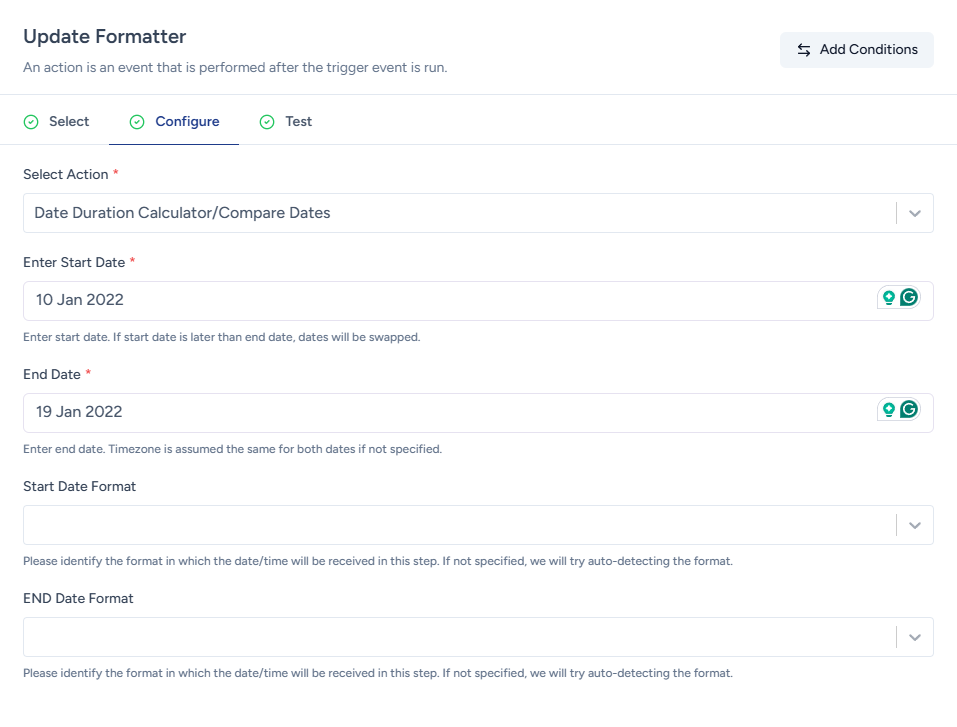This screenshot has height=727, width=957.
Task: Expand the Select Action dropdown chevron
Action: click(x=914, y=213)
